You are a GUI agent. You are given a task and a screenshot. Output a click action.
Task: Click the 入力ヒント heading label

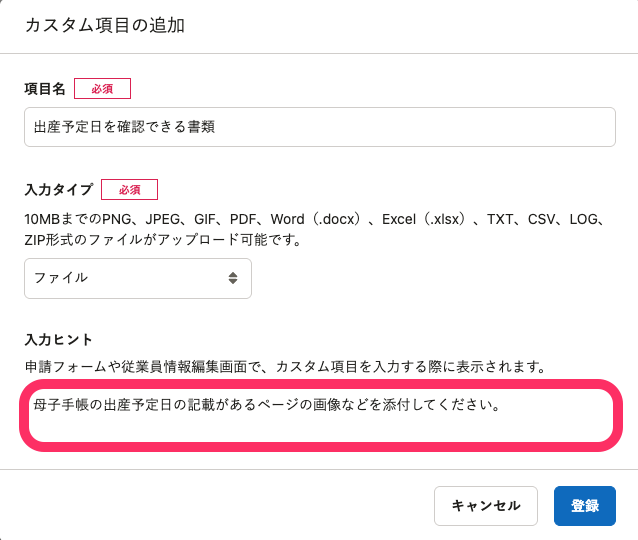click(59, 339)
